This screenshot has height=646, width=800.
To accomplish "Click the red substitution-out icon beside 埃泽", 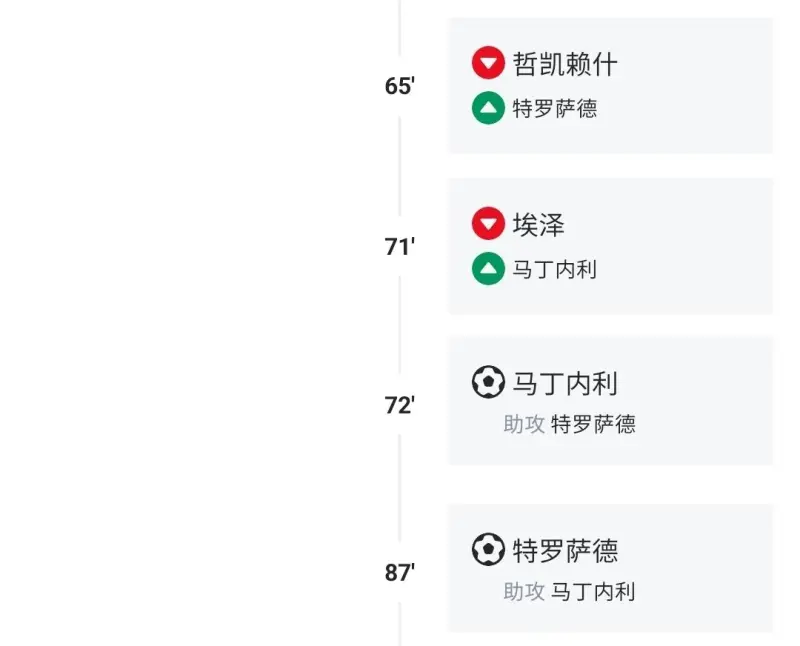I will pos(488,224).
